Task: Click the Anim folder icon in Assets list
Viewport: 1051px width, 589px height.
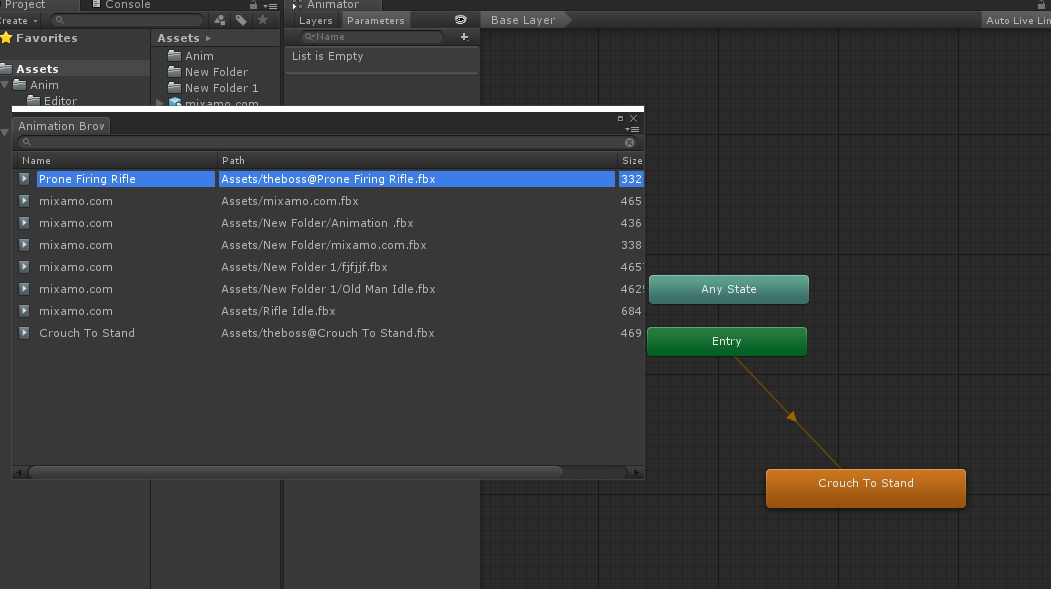Action: pyautogui.click(x=174, y=56)
